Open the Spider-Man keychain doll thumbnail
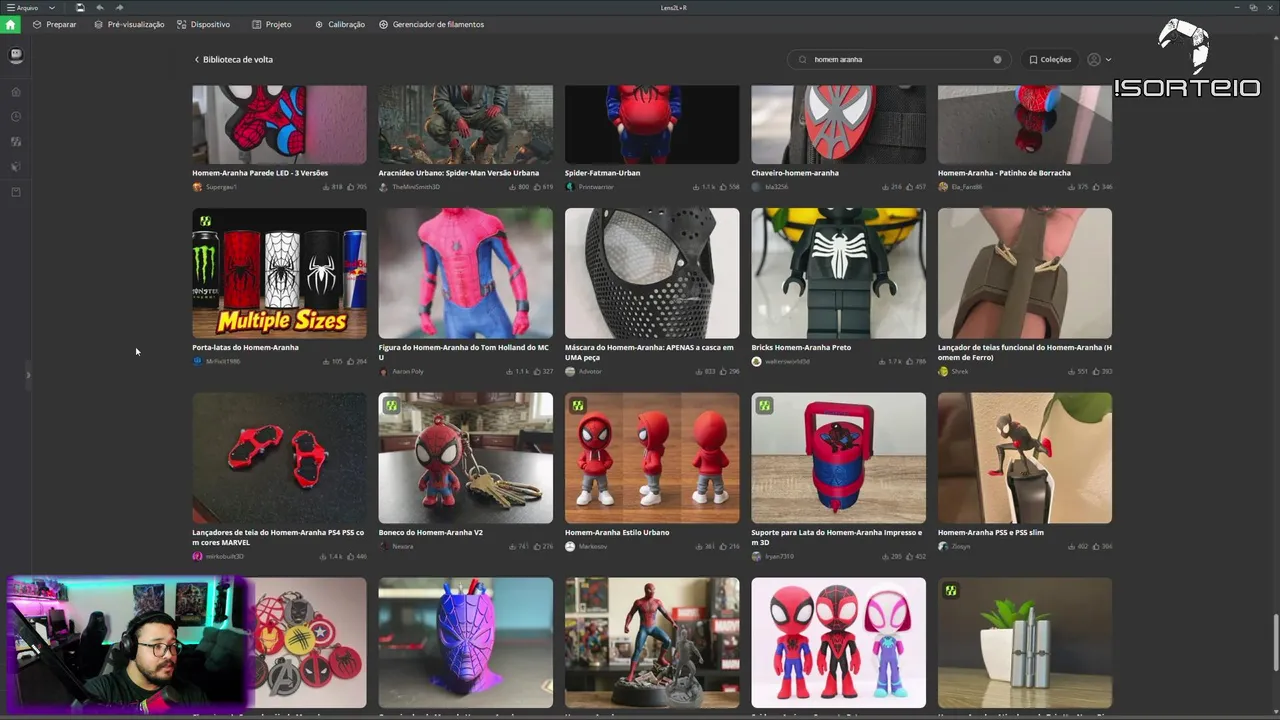Viewport: 1280px width, 720px height. point(465,458)
